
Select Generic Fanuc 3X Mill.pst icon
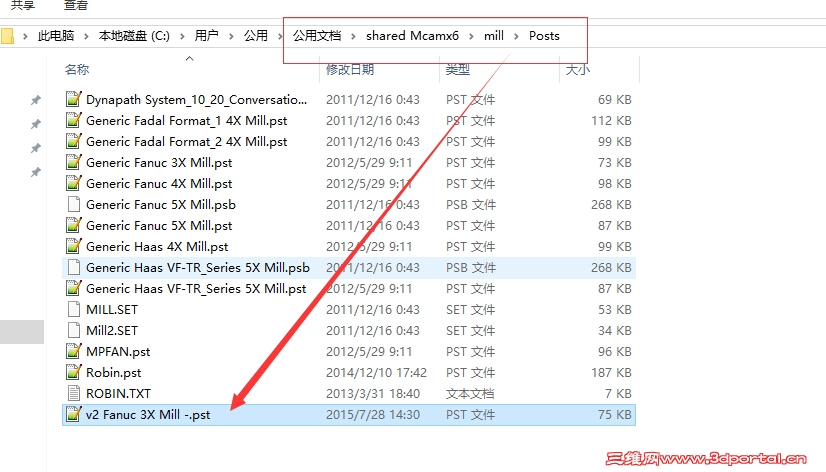coord(74,162)
